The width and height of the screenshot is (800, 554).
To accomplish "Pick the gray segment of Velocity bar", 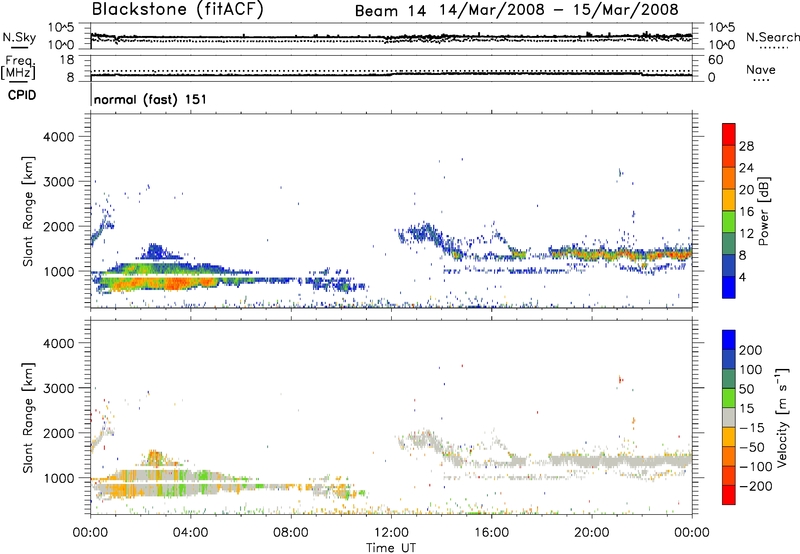I will point(729,417).
